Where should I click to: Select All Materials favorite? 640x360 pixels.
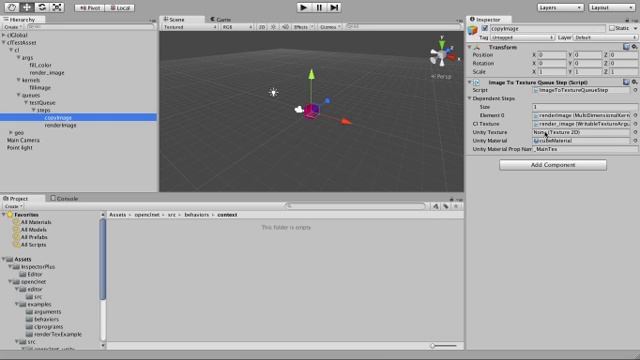[x=36, y=222]
